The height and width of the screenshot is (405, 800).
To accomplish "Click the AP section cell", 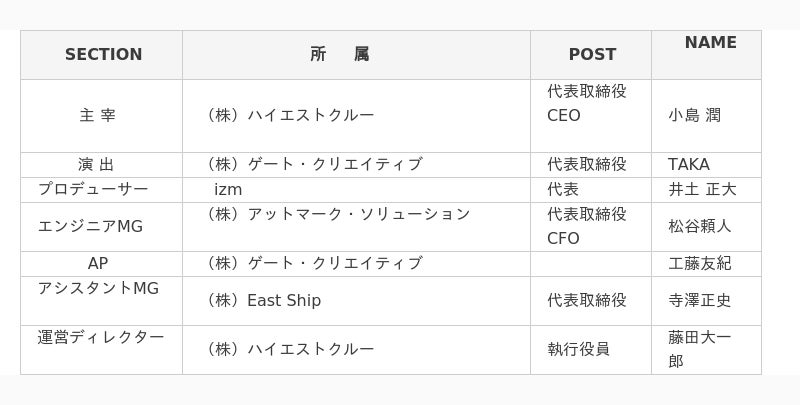I will [98, 263].
